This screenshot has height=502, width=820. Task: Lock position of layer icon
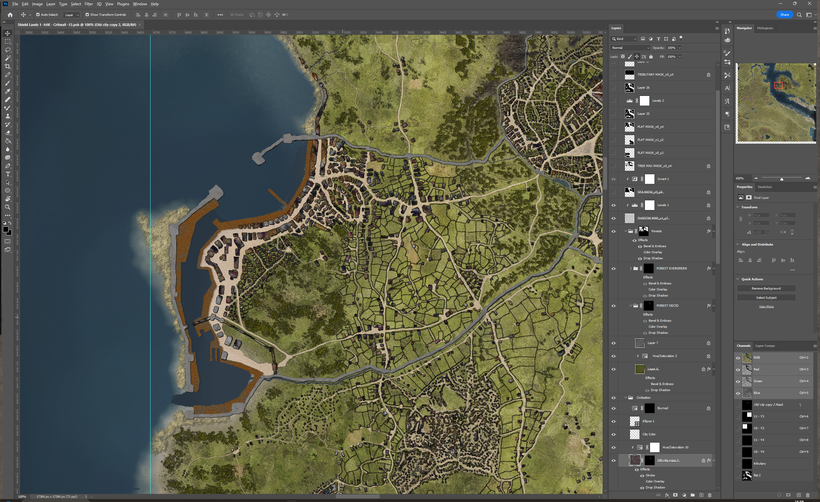[636, 56]
